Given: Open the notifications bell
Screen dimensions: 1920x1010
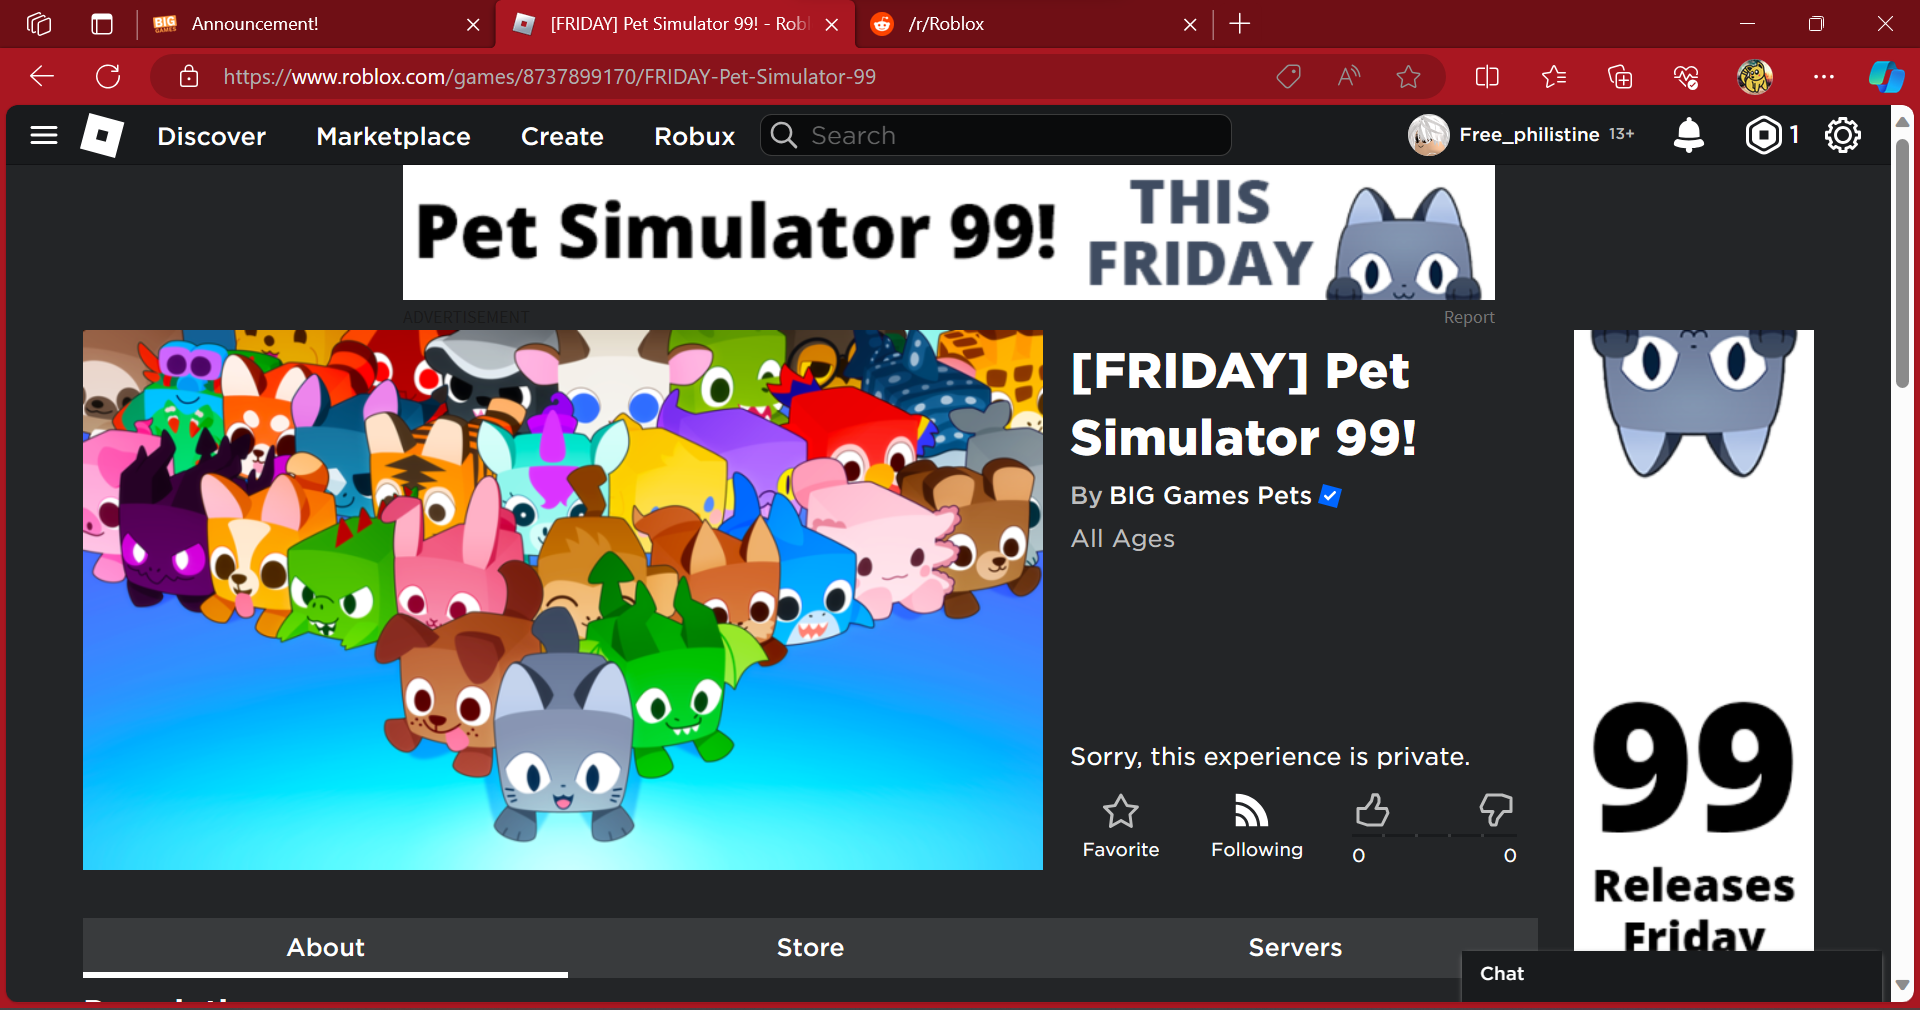Looking at the screenshot, I should click(x=1688, y=135).
